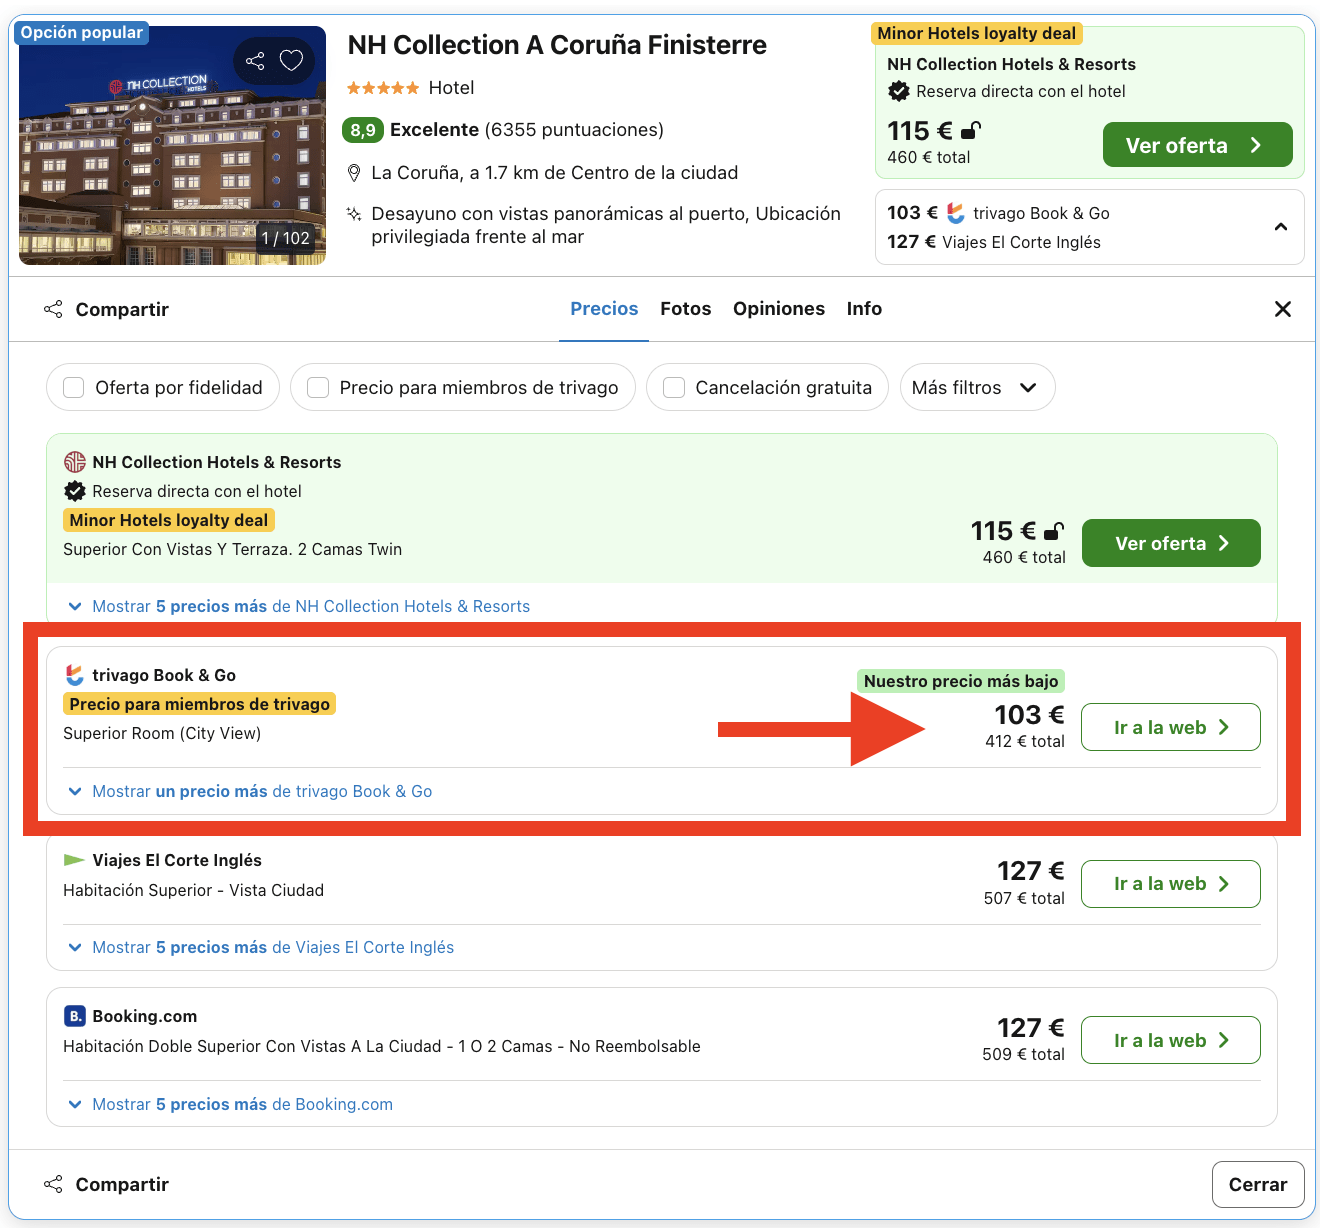1320x1228 pixels.
Task: Open the Fotos tab
Action: click(685, 308)
